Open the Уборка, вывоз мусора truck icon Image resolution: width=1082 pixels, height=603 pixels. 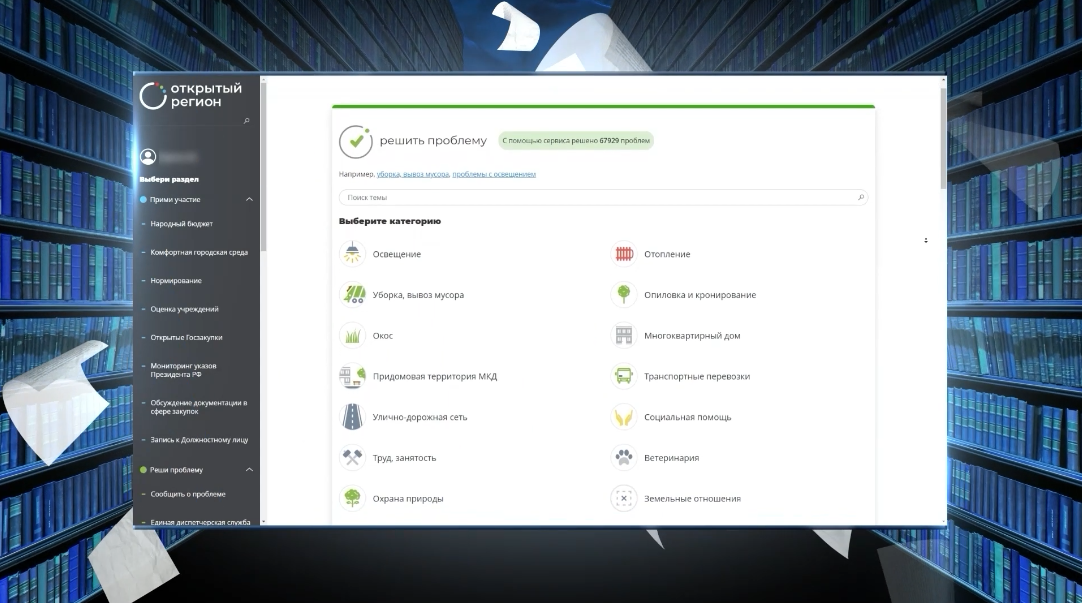click(351, 295)
